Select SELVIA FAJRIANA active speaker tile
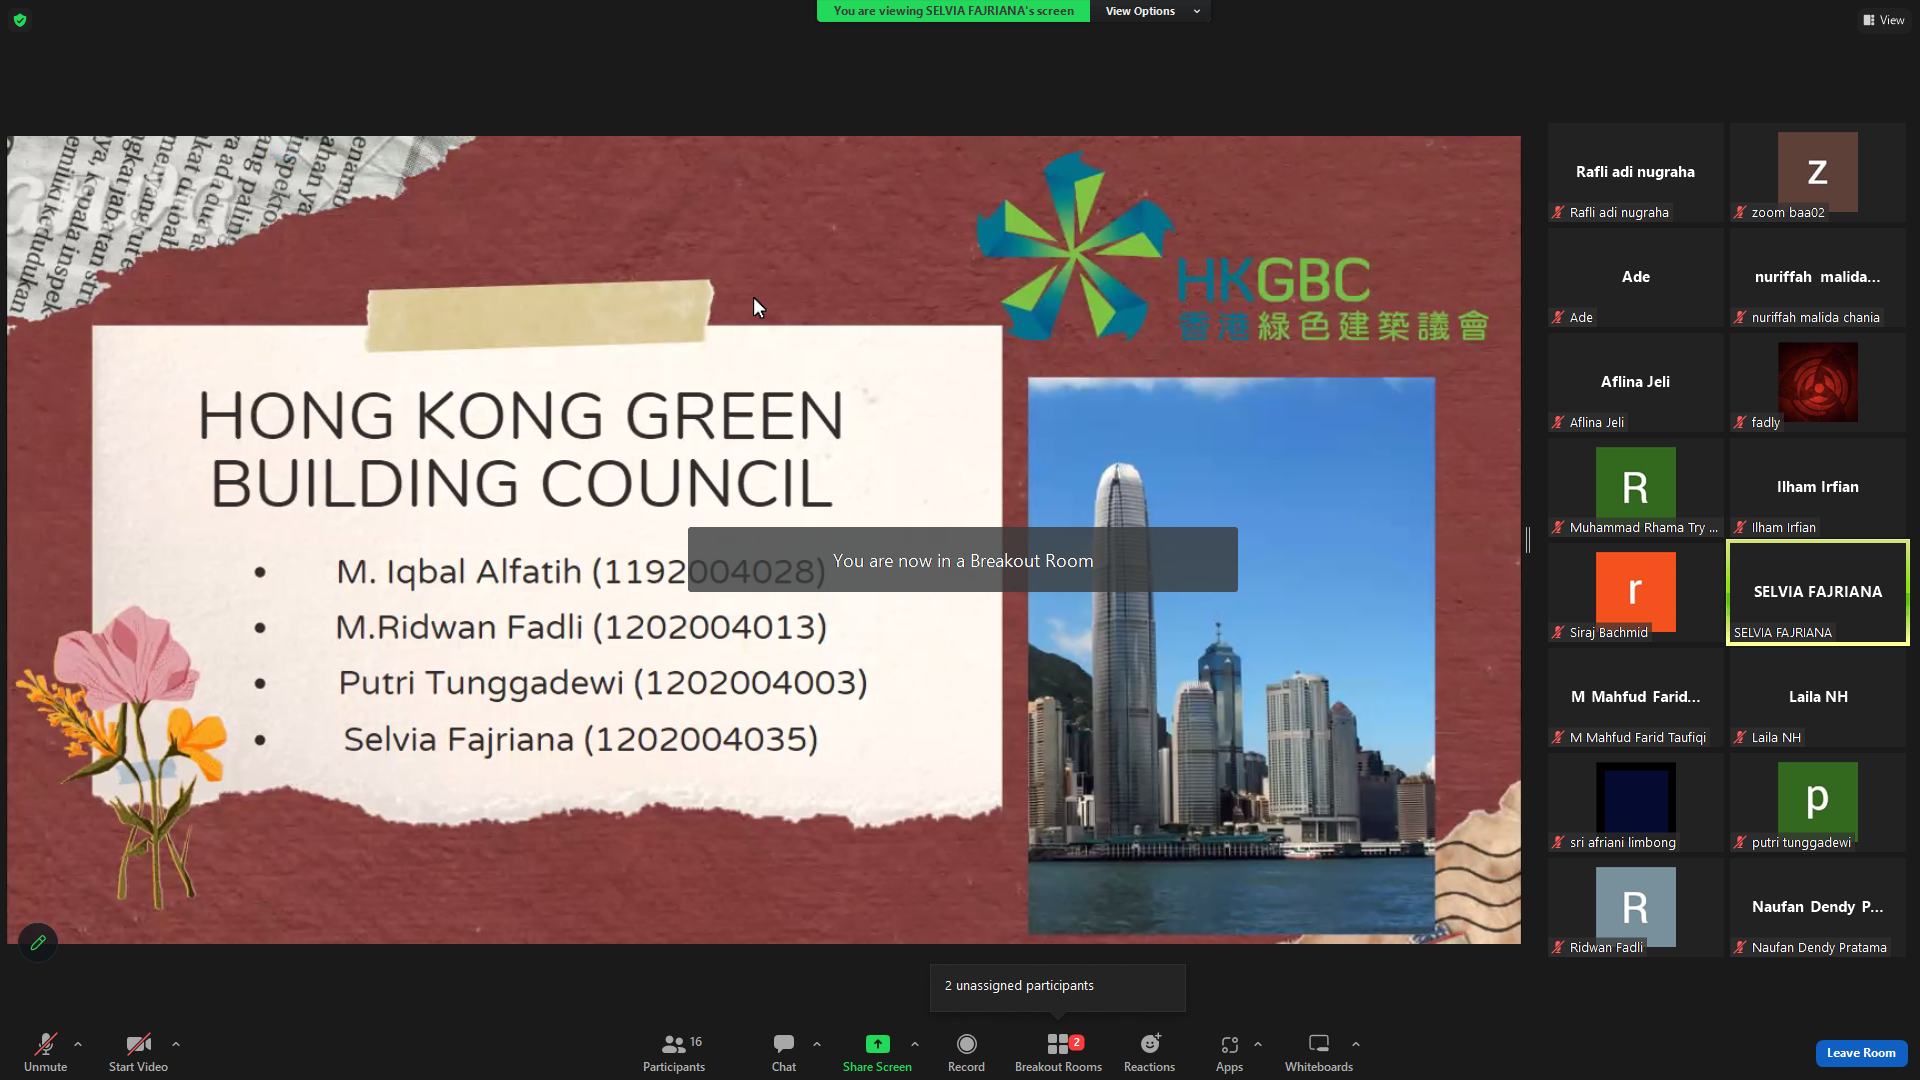The image size is (1920, 1080). 1817,592
